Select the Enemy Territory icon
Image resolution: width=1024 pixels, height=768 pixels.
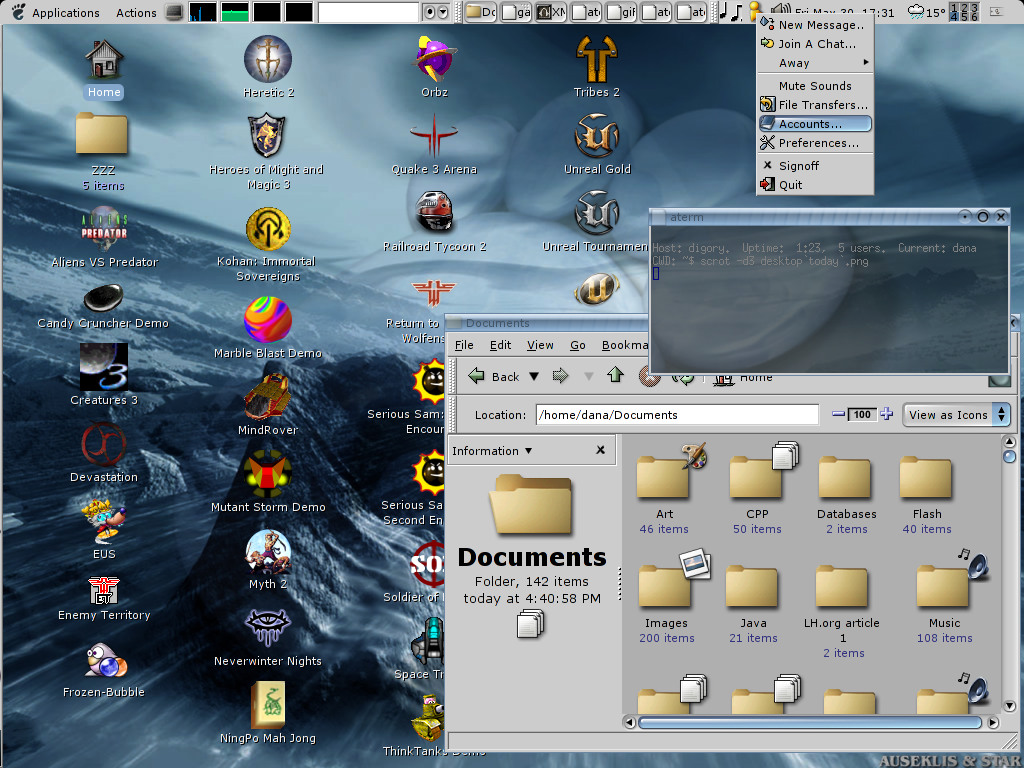(x=104, y=590)
